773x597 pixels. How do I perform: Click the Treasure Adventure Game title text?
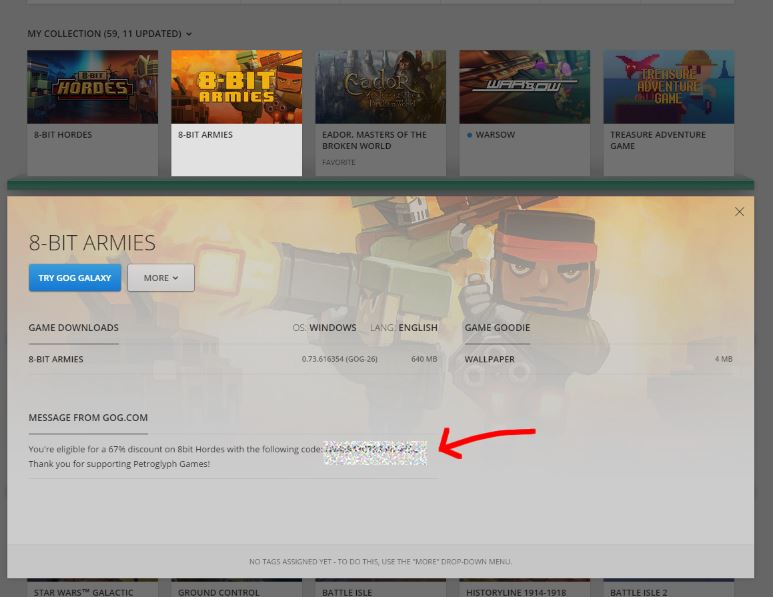coord(658,140)
